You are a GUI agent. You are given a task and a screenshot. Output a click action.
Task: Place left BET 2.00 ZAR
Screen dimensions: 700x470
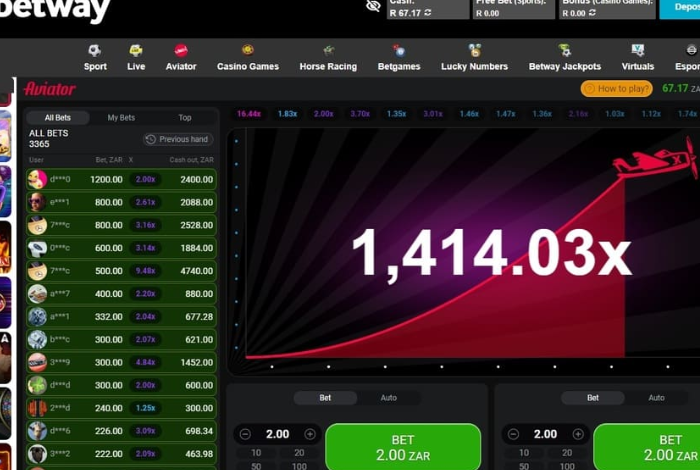(x=403, y=447)
